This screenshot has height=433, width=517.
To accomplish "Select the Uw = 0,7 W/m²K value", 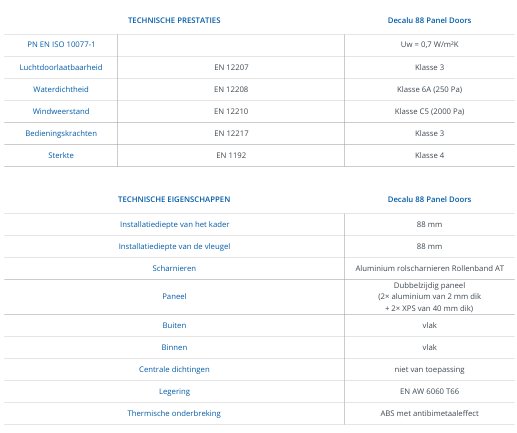I will (429, 44).
